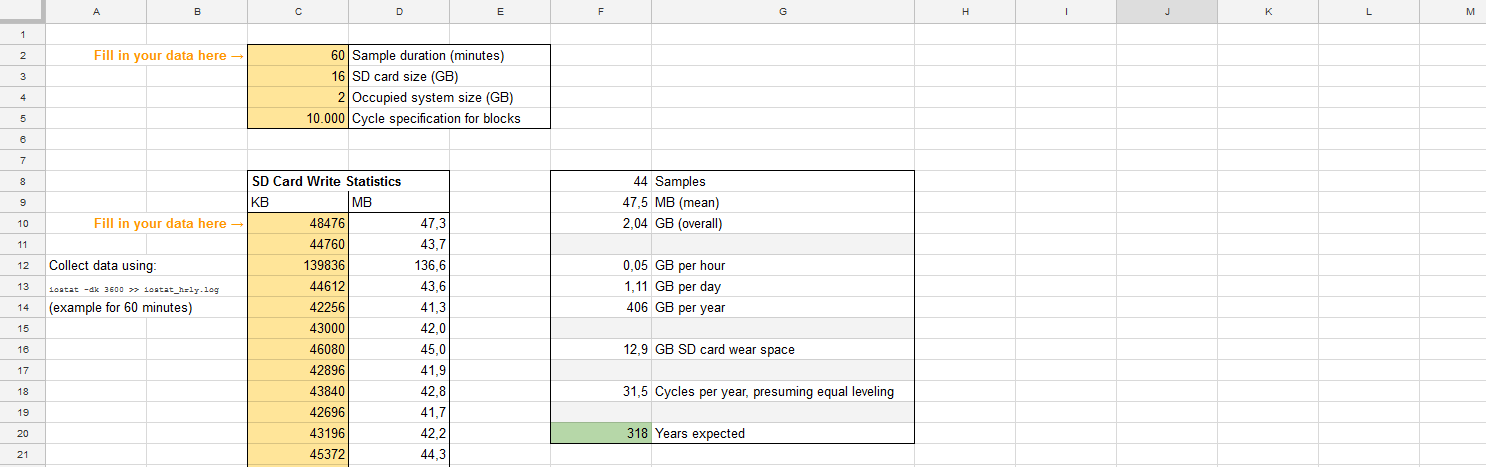
Task: Click the SD card size value 16
Action: (297, 76)
